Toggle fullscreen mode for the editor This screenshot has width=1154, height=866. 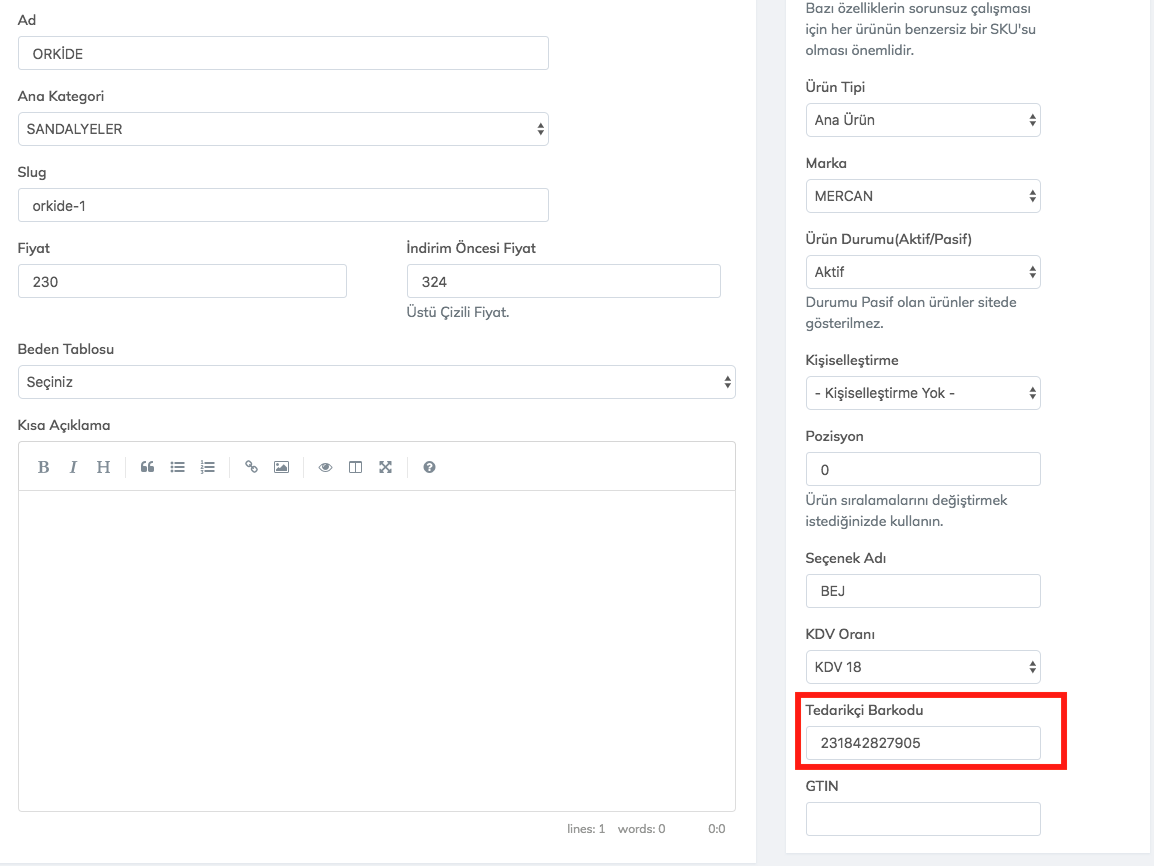pos(385,467)
